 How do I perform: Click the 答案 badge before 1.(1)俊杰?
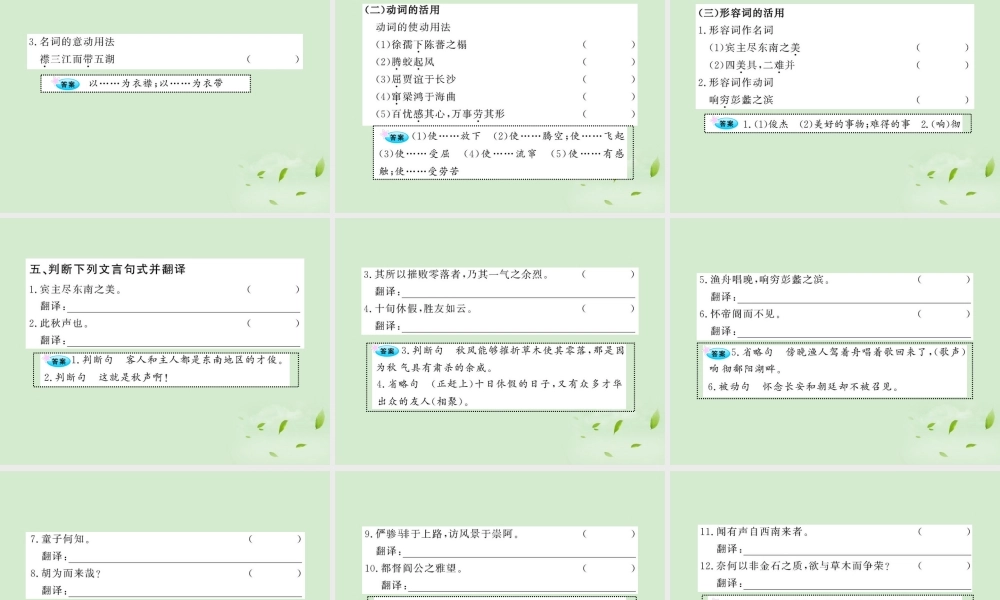click(x=726, y=124)
